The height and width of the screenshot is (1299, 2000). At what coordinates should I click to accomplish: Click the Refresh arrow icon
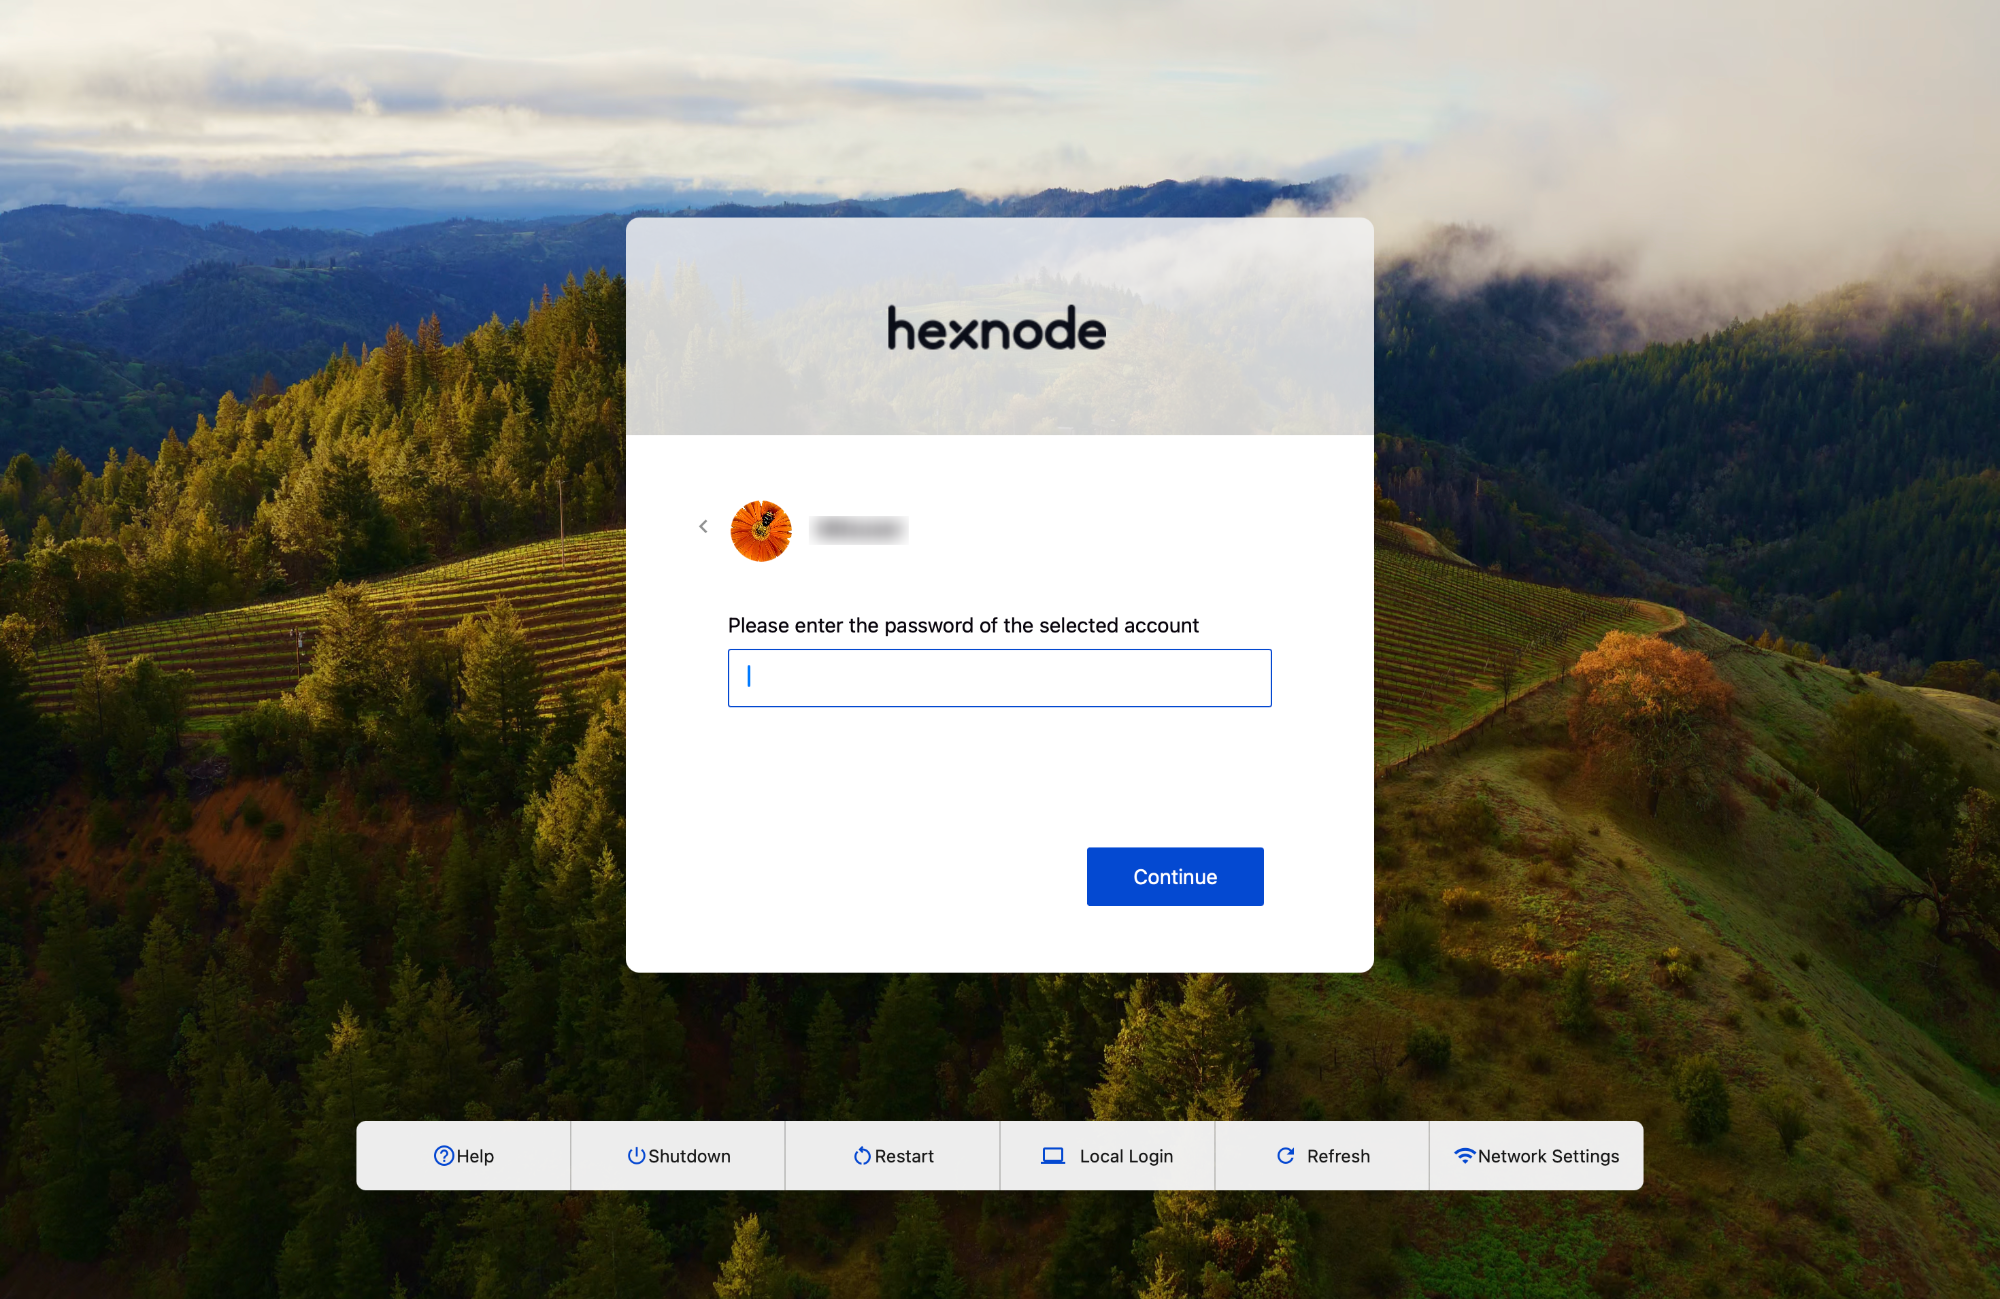1286,1156
